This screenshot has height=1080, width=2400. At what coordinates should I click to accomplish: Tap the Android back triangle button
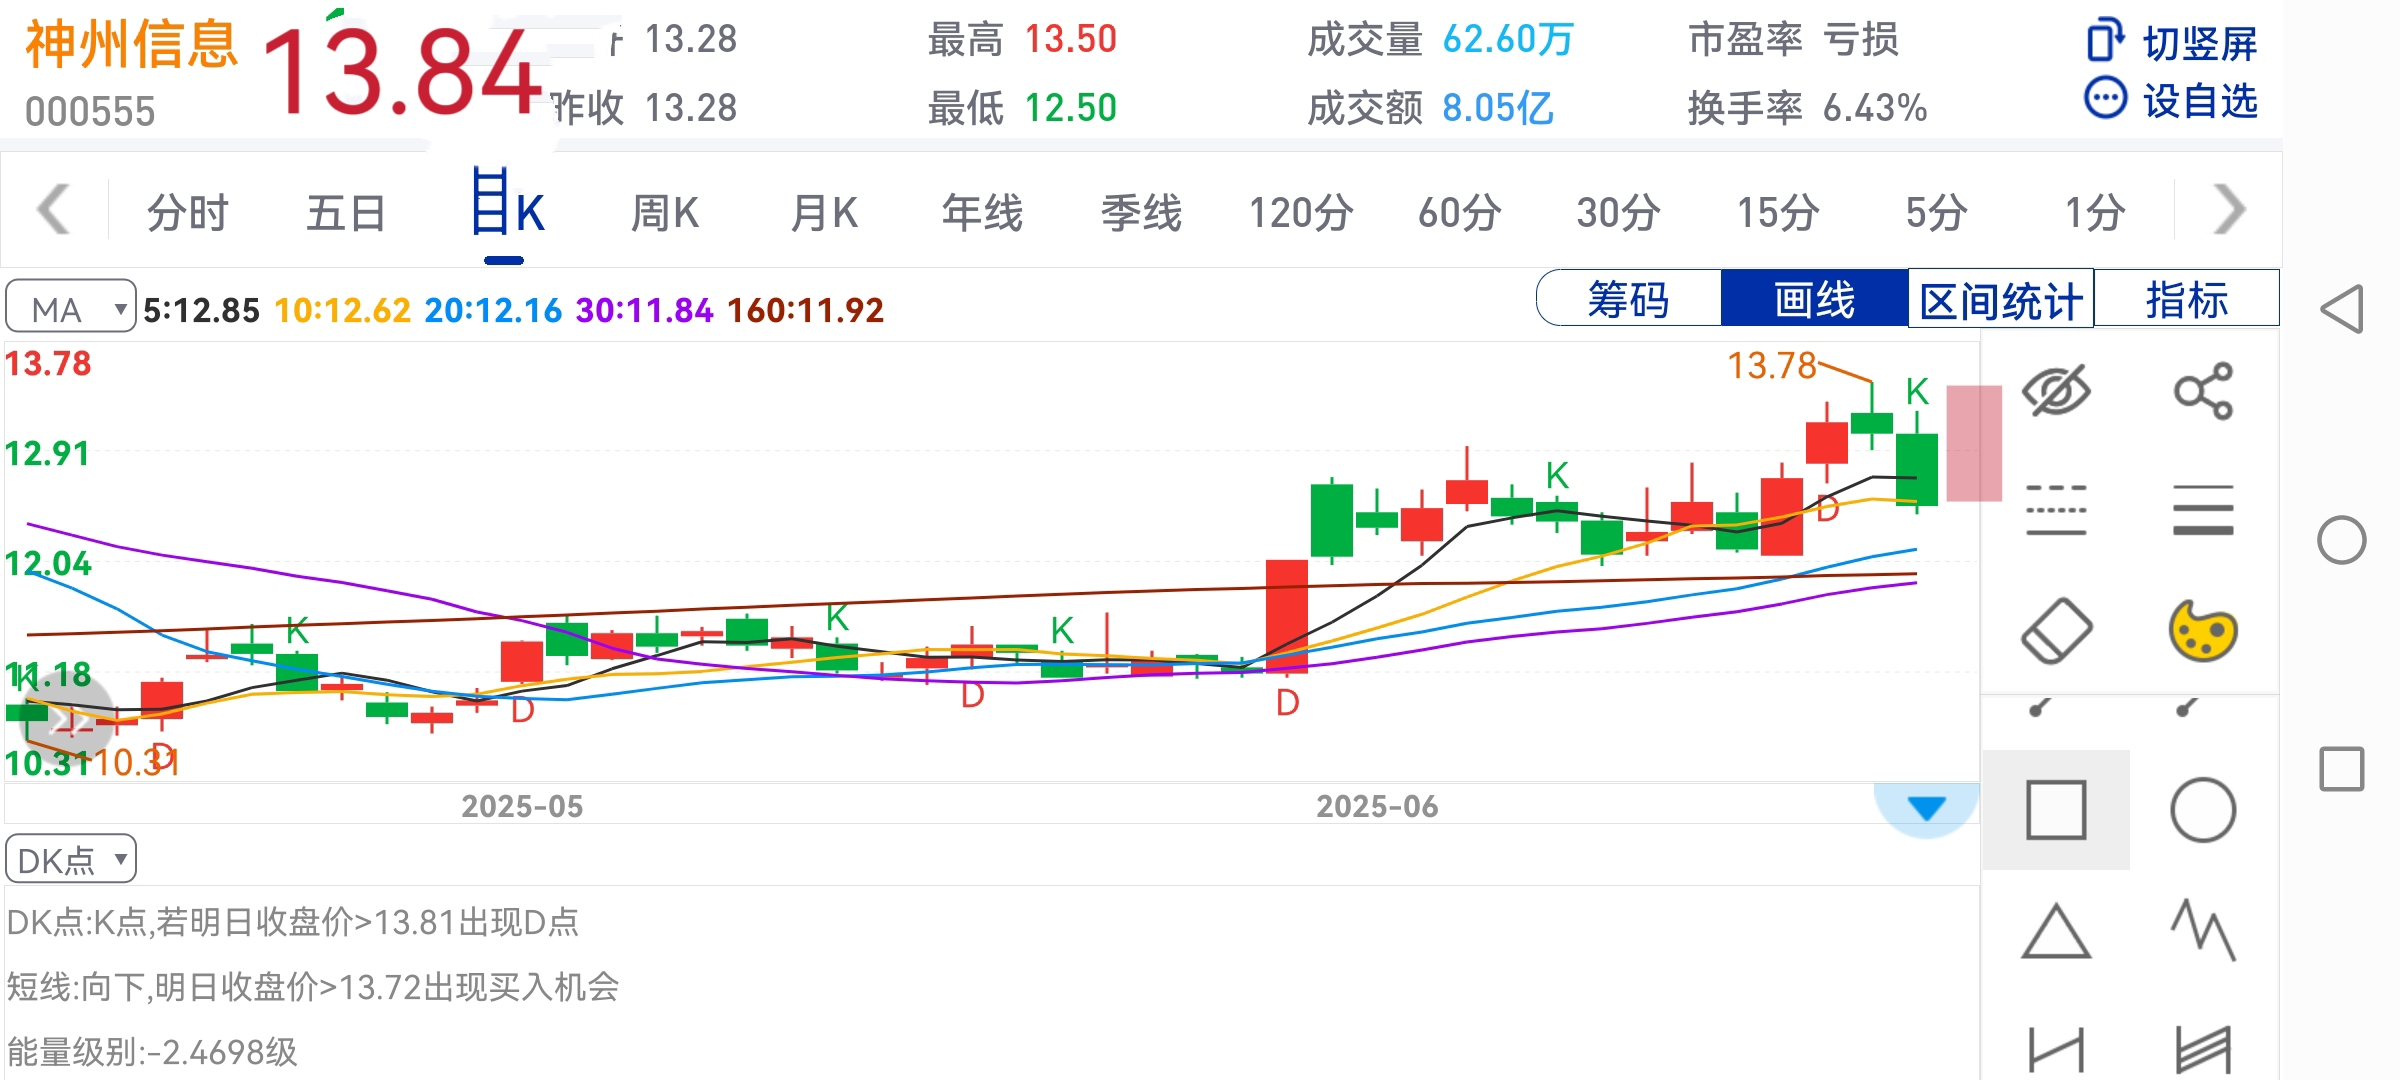[x=2342, y=309]
